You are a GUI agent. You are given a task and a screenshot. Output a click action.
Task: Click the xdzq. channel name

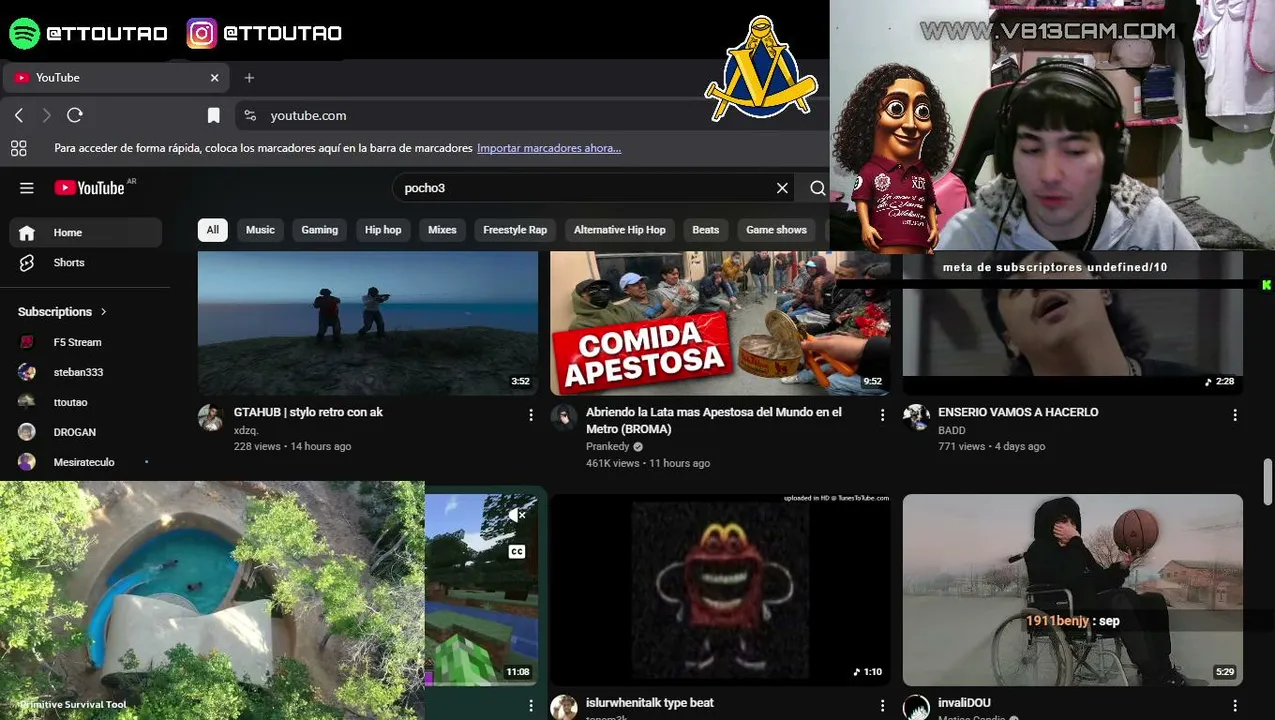point(246,430)
